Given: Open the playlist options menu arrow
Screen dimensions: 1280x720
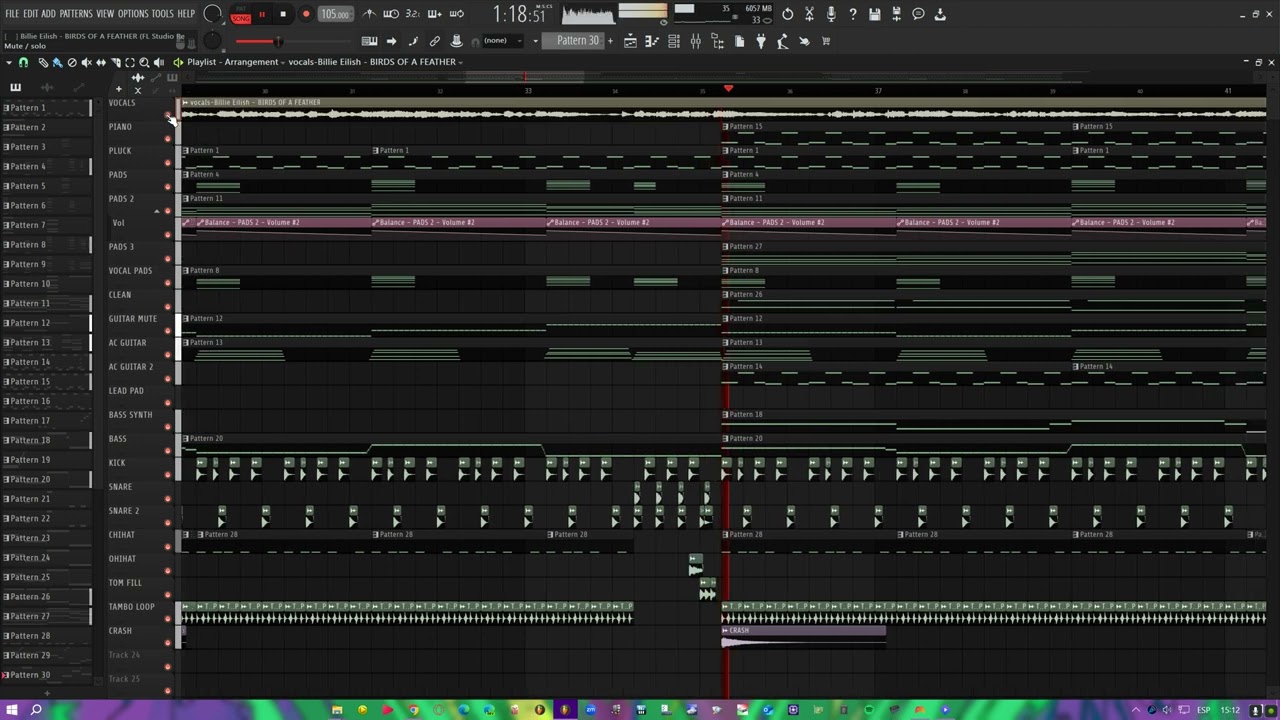Looking at the screenshot, I should coord(8,62).
